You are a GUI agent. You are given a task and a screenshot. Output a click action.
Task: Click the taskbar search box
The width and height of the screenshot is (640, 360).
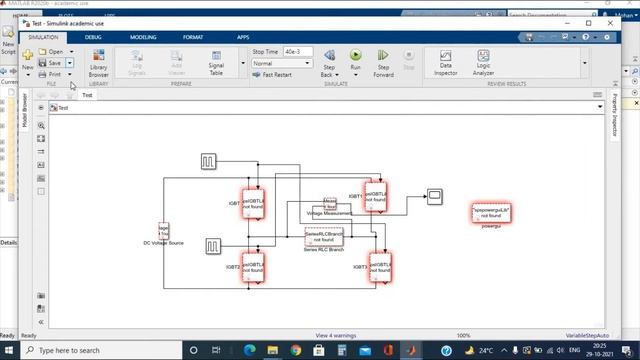click(x=101, y=350)
